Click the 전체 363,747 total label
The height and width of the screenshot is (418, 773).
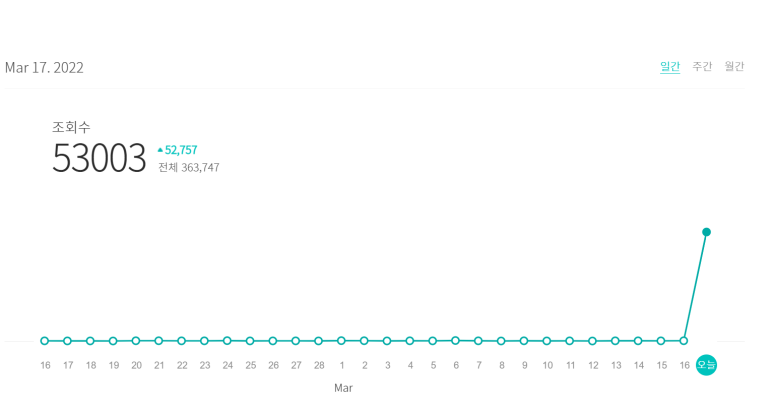[x=189, y=168]
